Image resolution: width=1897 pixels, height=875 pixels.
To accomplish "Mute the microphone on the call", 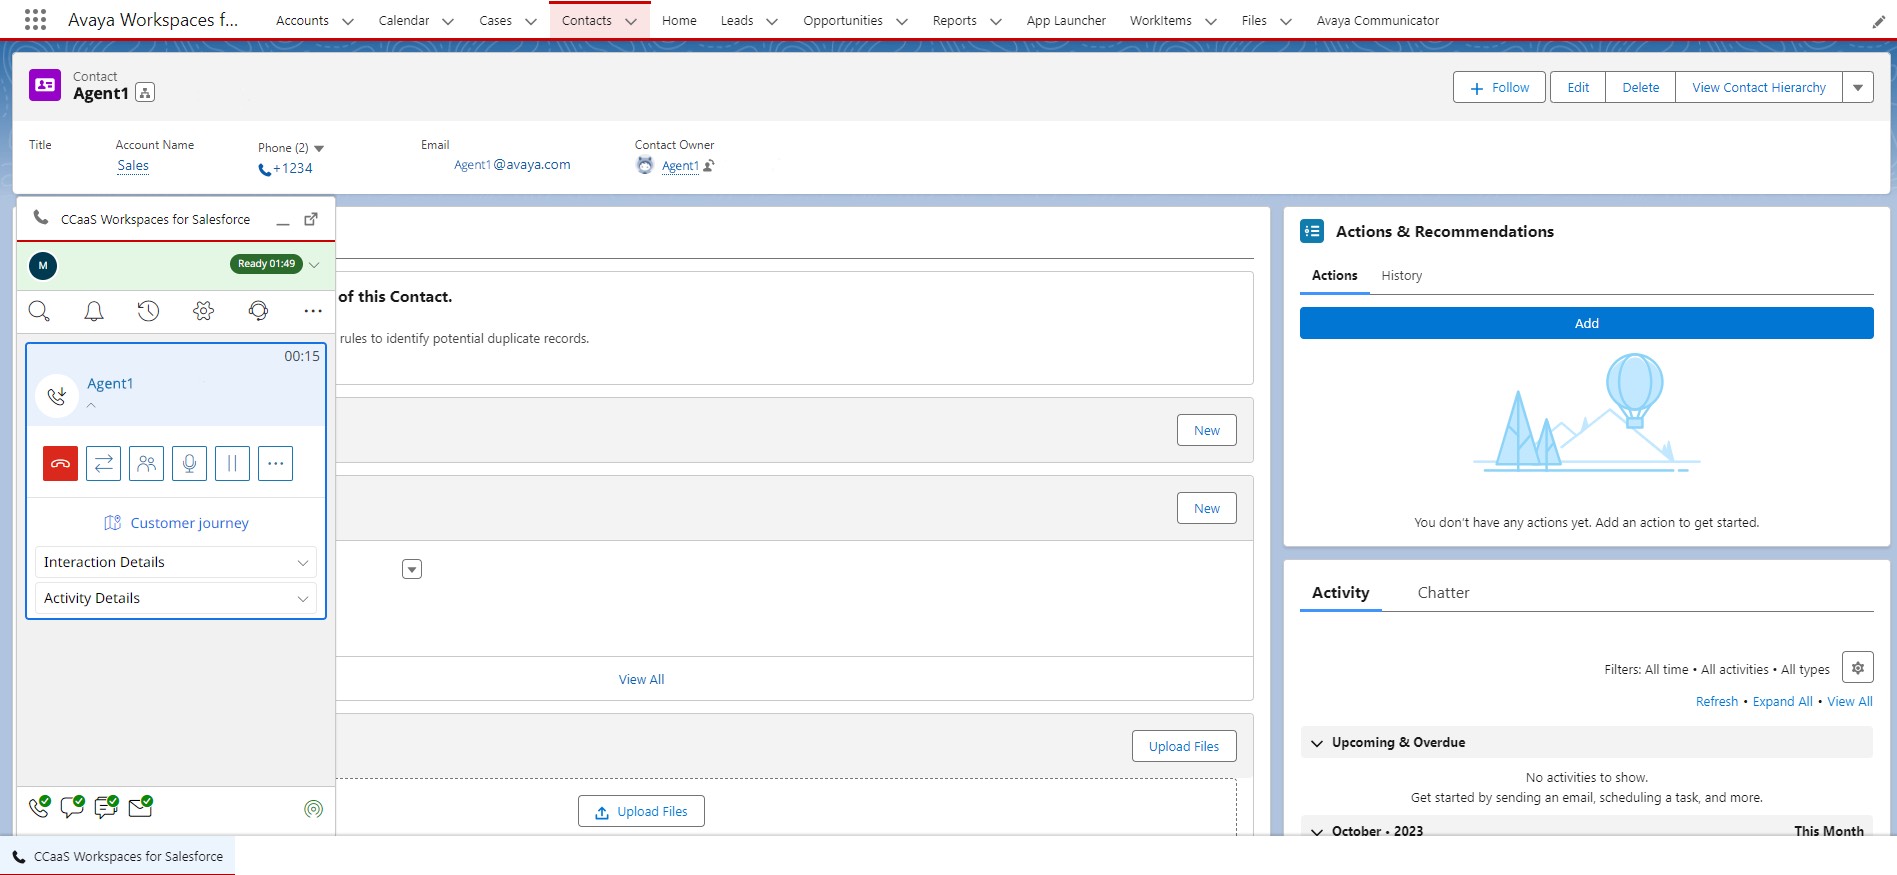I will point(189,463).
